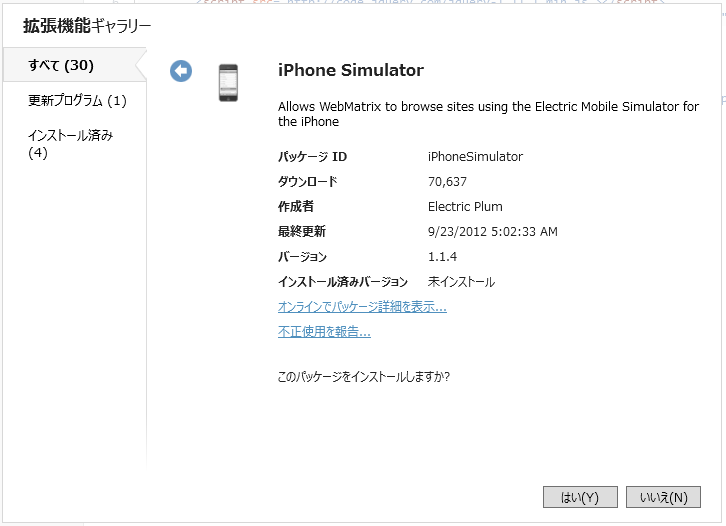Click package ID value iPhoneSimulator

(x=475, y=157)
